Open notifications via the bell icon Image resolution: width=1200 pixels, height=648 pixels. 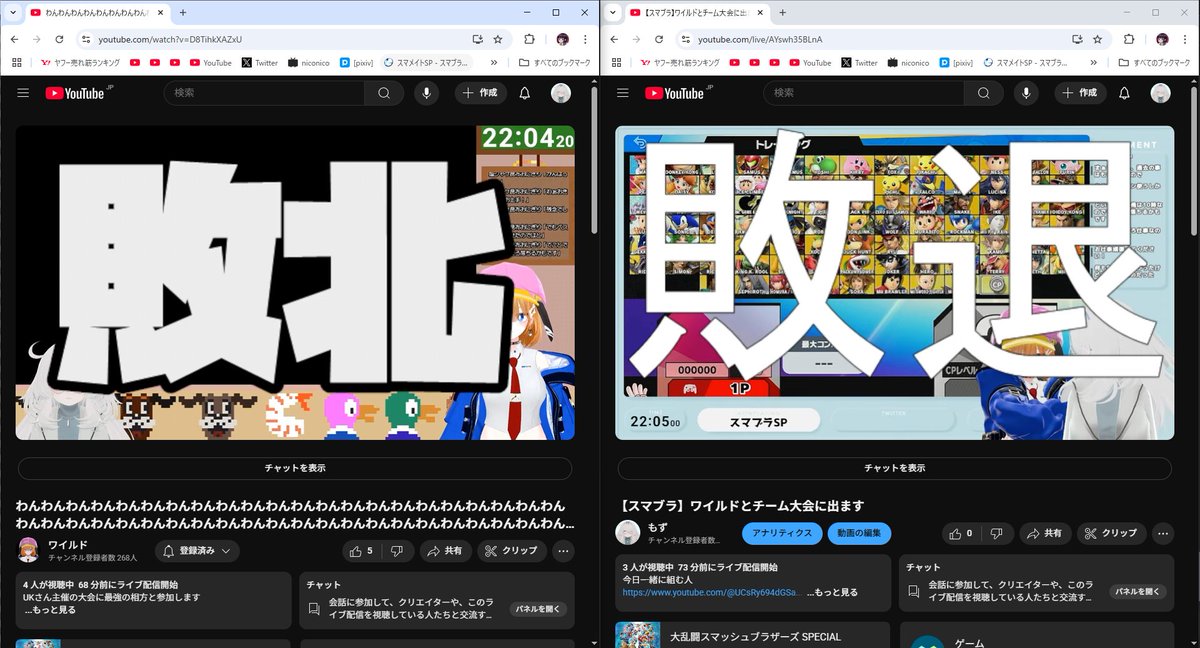pyautogui.click(x=524, y=93)
